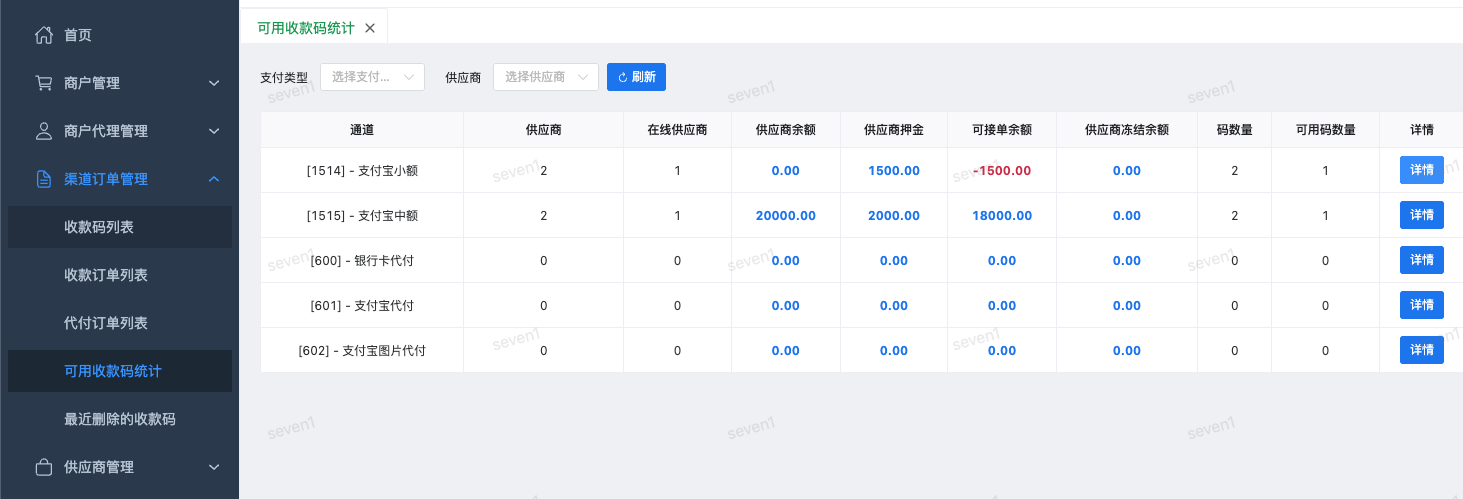
Task: Collapse the 渠道订单管理 menu chevron
Action: tap(214, 179)
